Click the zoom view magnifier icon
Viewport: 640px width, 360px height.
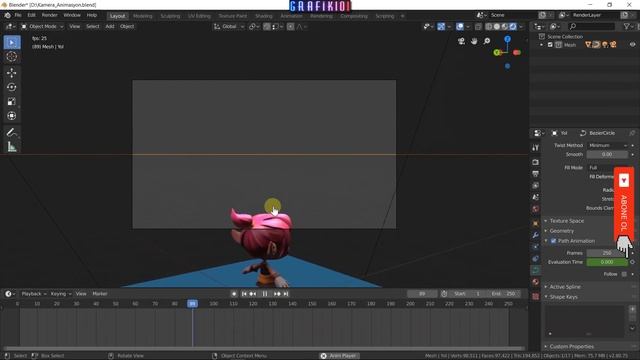(487, 41)
